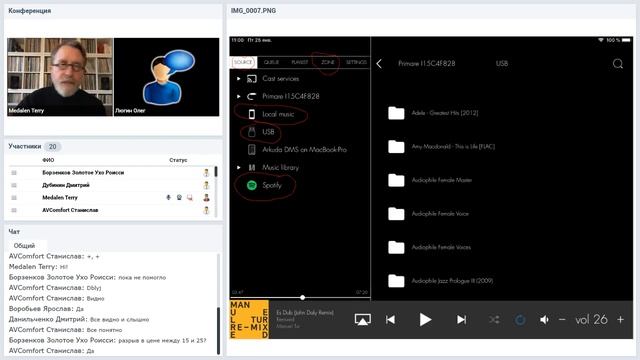The height and width of the screenshot is (360, 640).
Task: Click Medalen Terry webcam status icon
Action: [179, 198]
